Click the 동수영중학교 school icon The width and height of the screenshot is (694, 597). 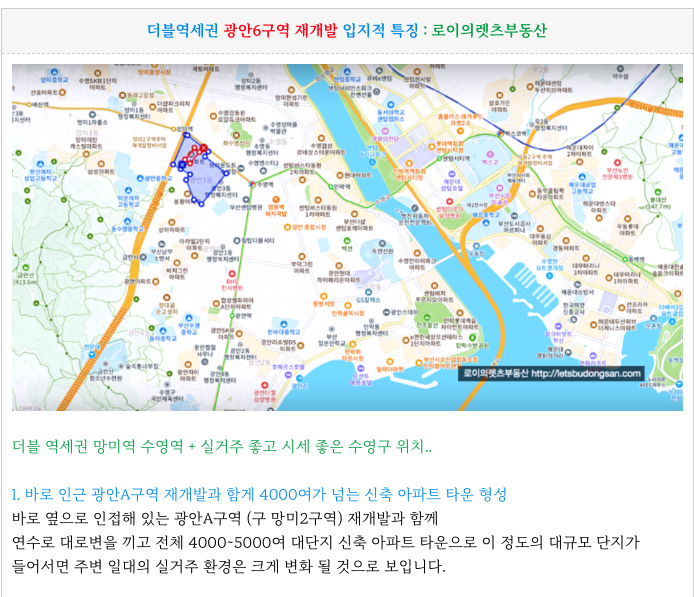click(128, 221)
